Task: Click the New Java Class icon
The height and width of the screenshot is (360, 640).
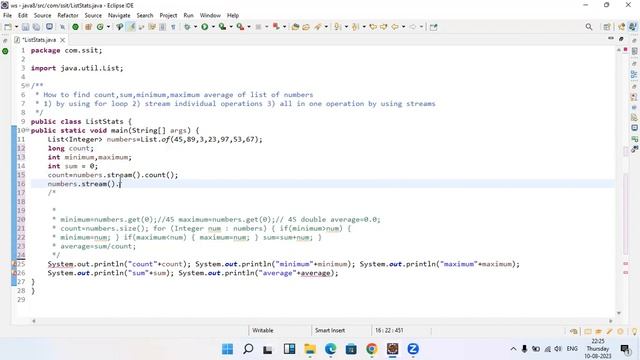Action: click(x=100, y=27)
